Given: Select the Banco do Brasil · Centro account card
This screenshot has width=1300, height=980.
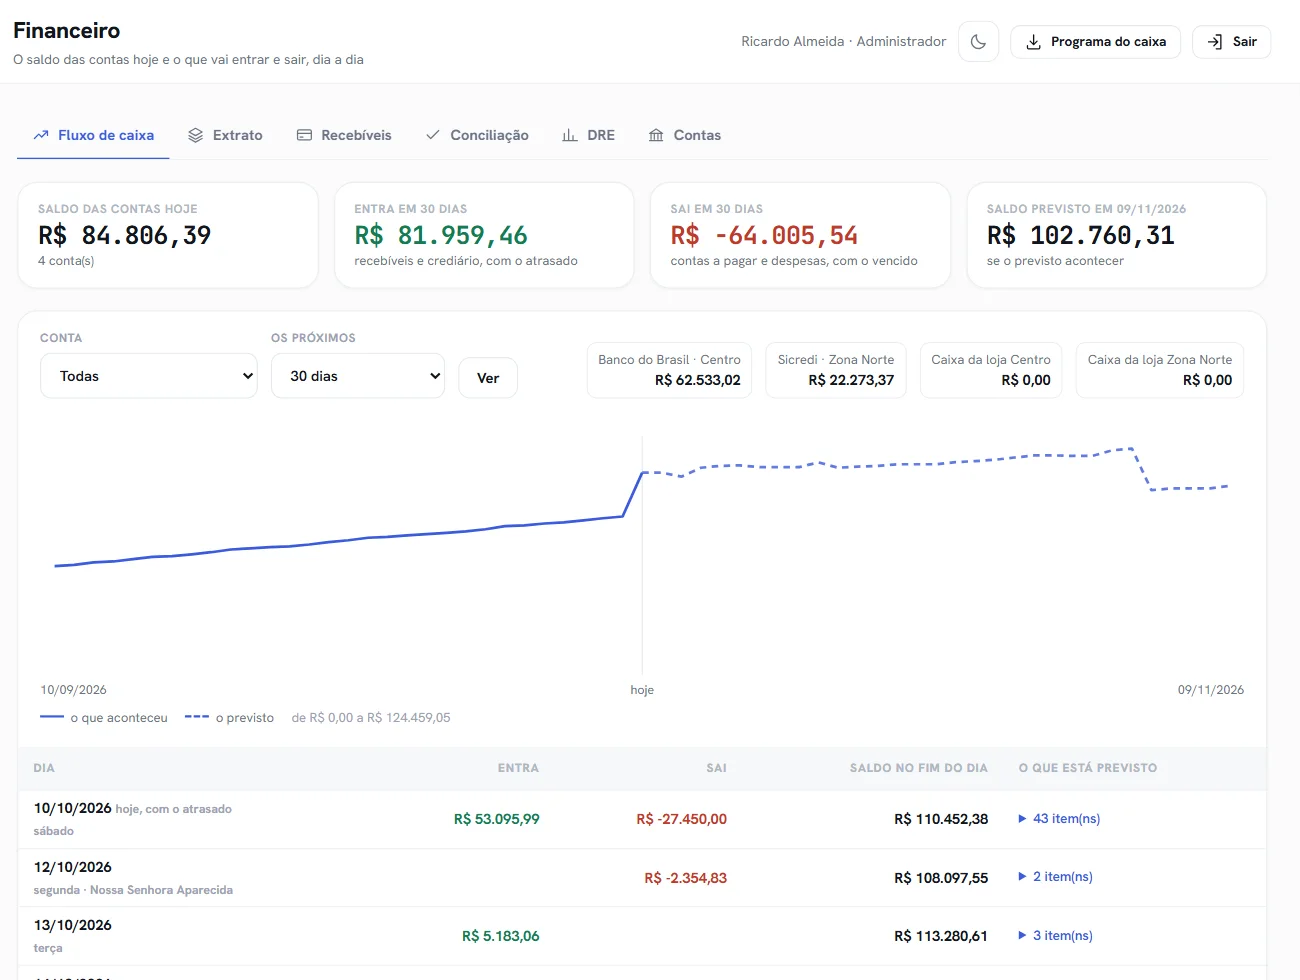Looking at the screenshot, I should point(669,370).
